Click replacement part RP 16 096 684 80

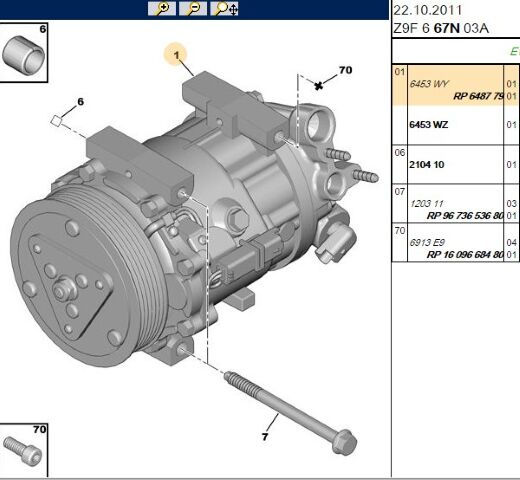[465, 255]
